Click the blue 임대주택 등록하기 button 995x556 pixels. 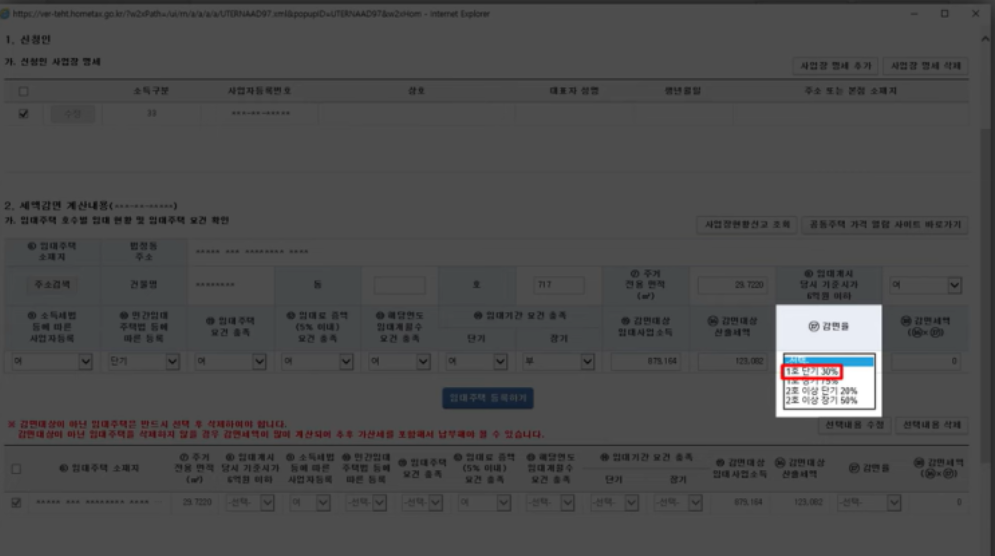pos(487,398)
